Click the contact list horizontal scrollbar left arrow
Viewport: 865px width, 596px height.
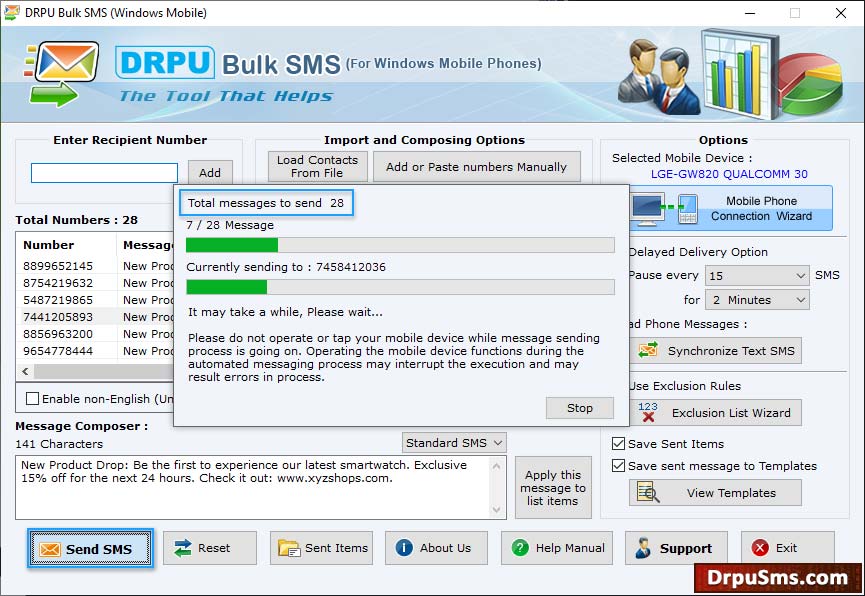pyautogui.click(x=25, y=371)
